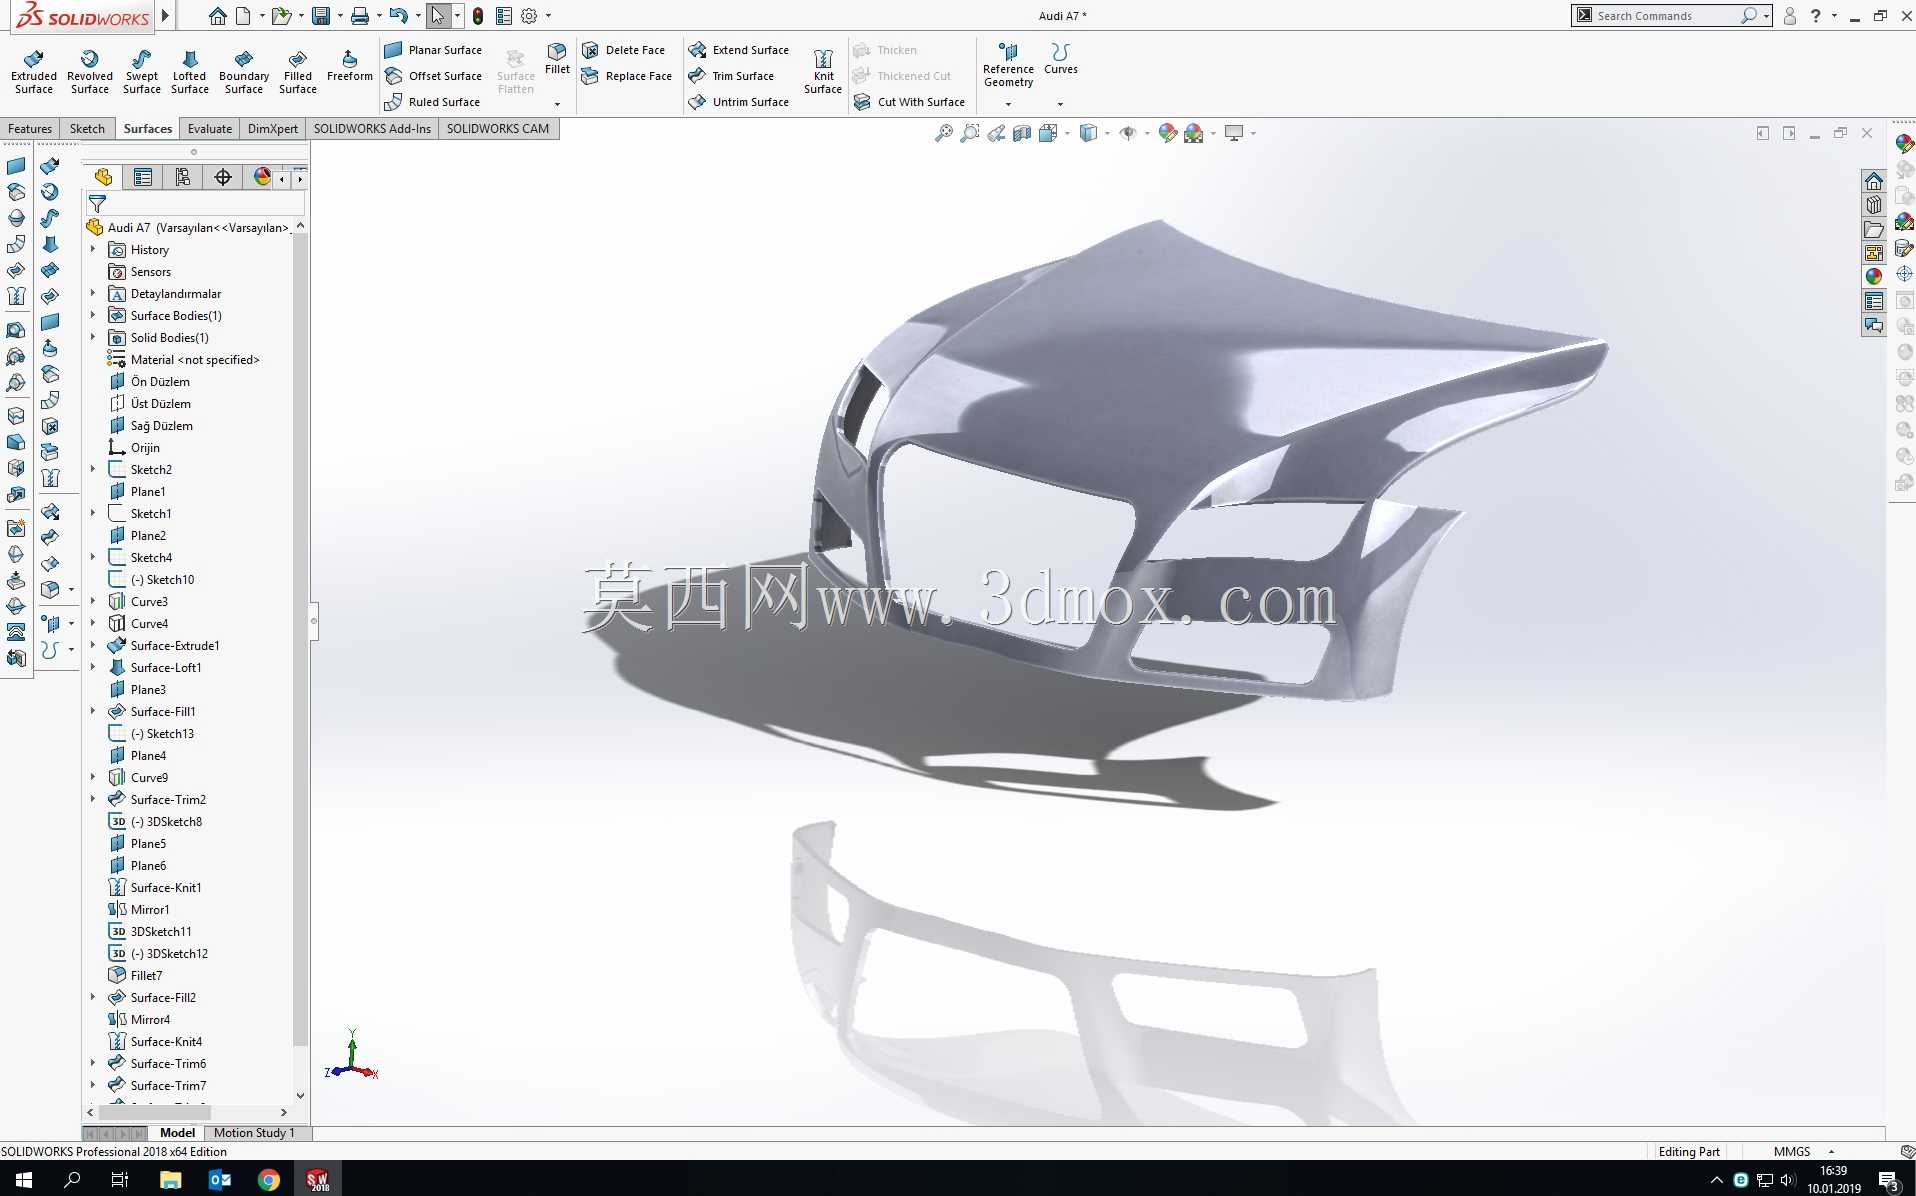Click Delete Face in the ribbon
Viewport: 1916px width, 1196px height.
pyautogui.click(x=623, y=50)
